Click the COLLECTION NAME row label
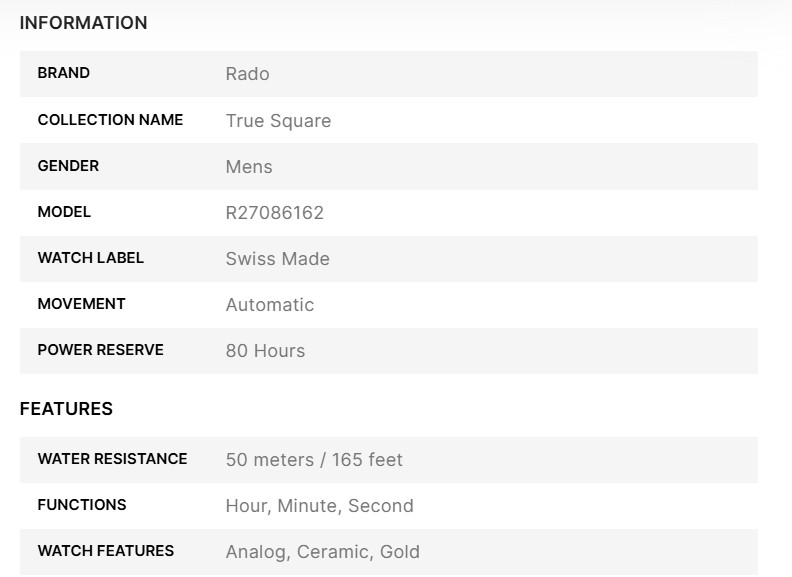Viewport: 792px width, 577px height. pyautogui.click(x=110, y=120)
